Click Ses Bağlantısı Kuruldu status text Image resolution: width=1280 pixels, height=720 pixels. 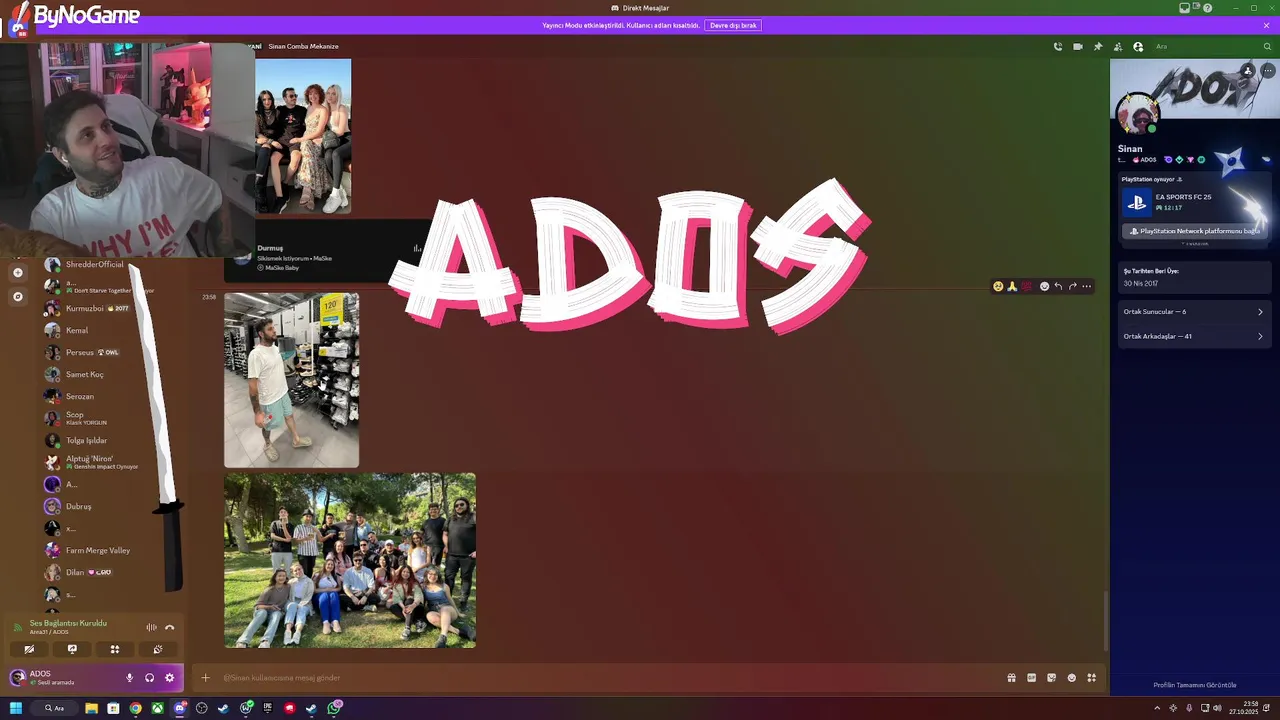68,623
